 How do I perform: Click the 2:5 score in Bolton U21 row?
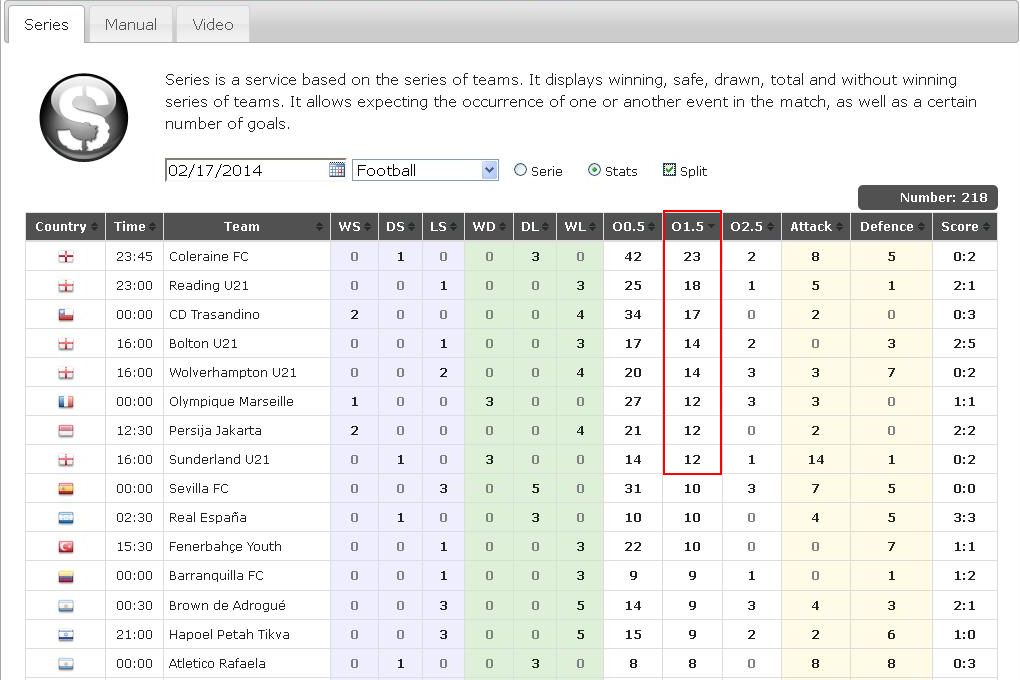[964, 344]
